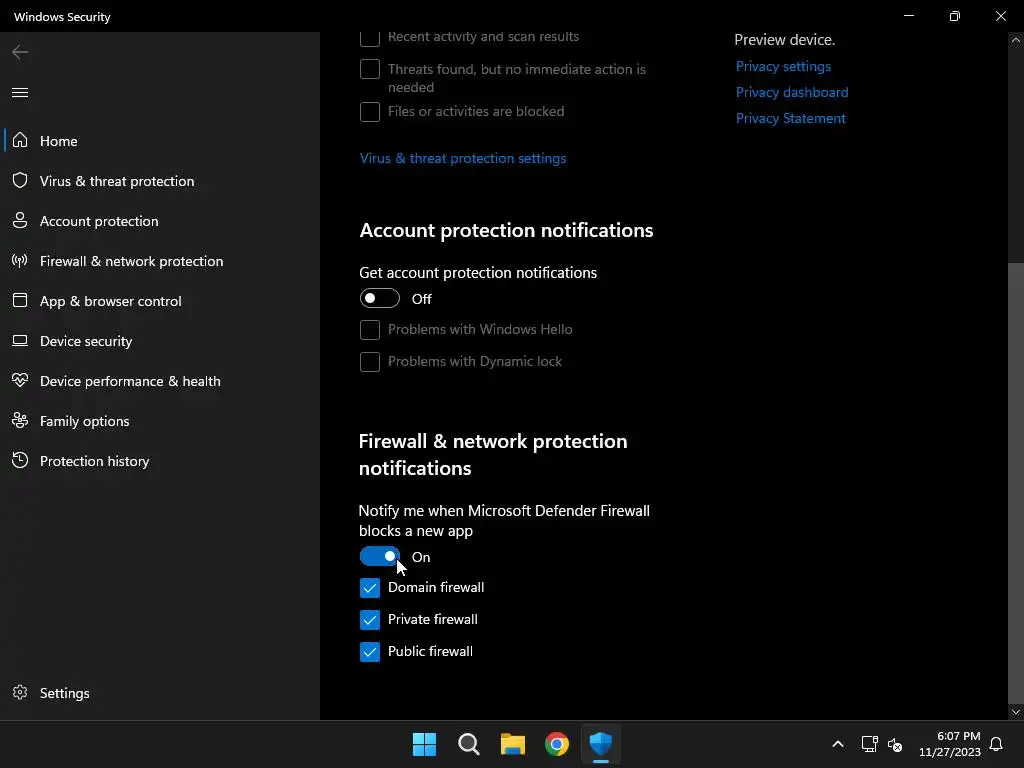Click the vertical scrollbar thumb
The height and width of the screenshot is (768, 1024).
[x=1016, y=483]
